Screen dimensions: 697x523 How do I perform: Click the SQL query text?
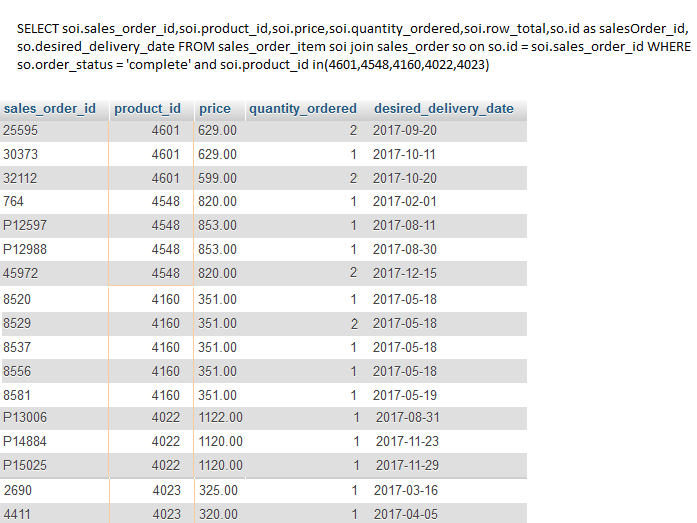point(354,47)
